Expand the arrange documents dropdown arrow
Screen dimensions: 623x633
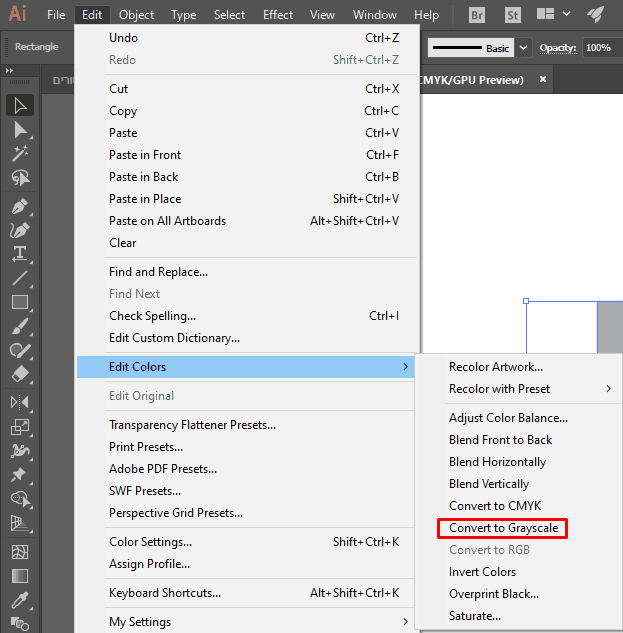tap(566, 14)
